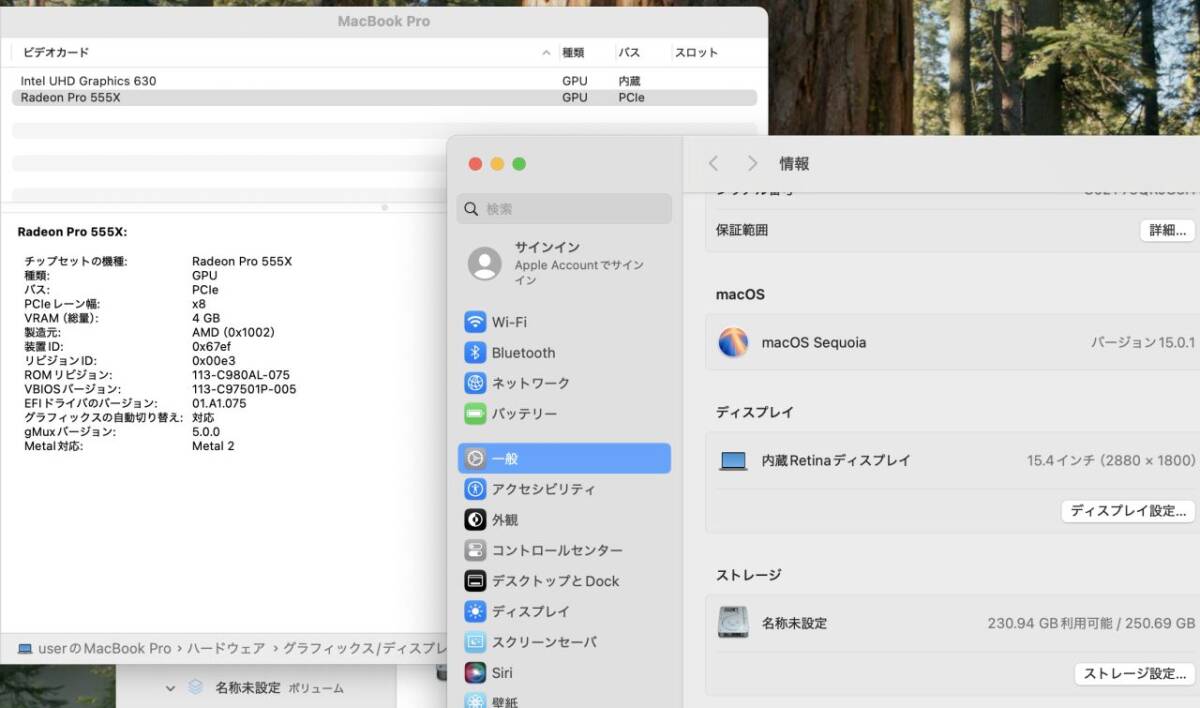Click the 15.4インチ (2880 × 1800) text
This screenshot has width=1200, height=708.
click(1111, 461)
